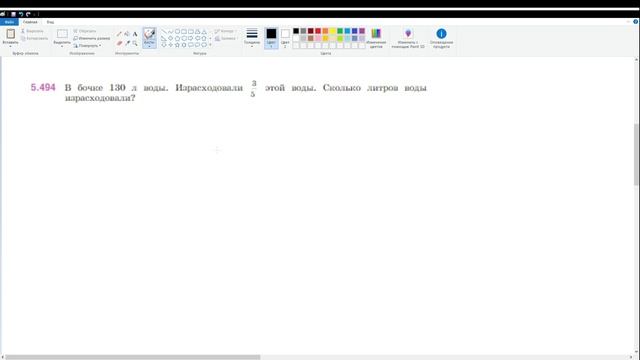640x360 pixels.
Task: Click Undo arrow in quick access toolbar
Action: [x=21, y=14]
